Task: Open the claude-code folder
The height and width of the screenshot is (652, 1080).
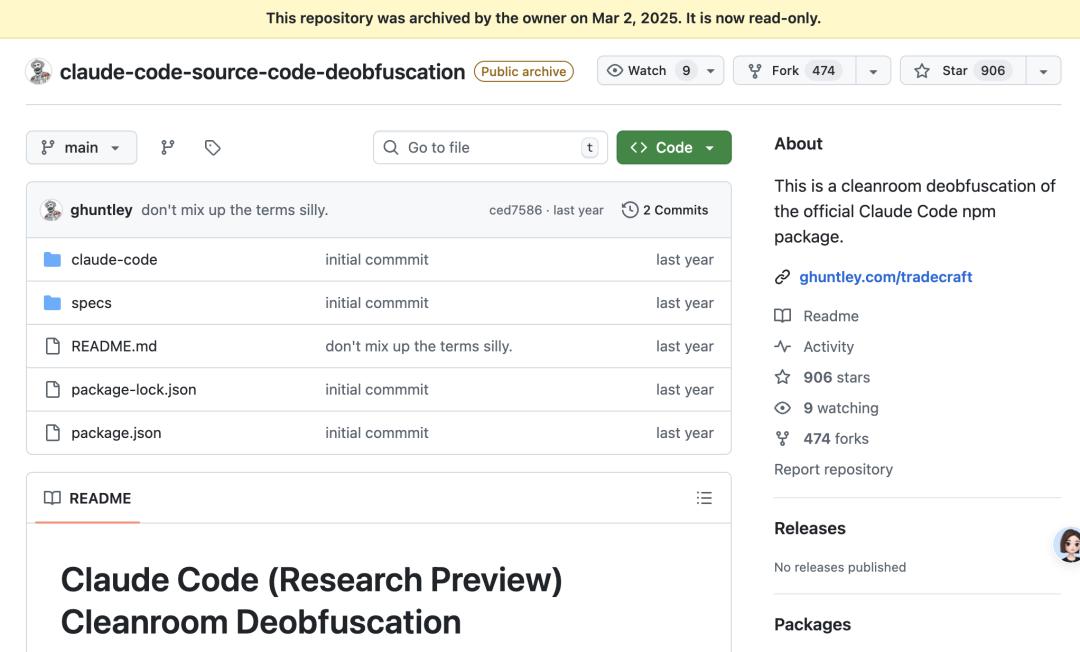Action: [114, 259]
